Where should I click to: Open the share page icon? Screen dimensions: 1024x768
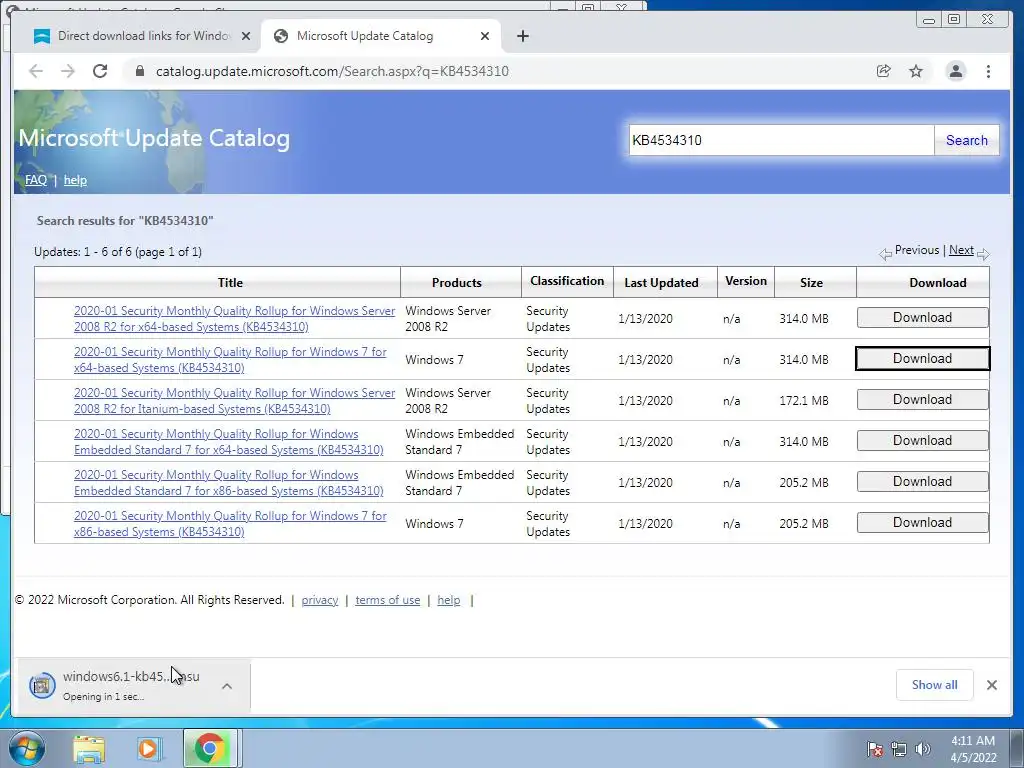[x=884, y=71]
